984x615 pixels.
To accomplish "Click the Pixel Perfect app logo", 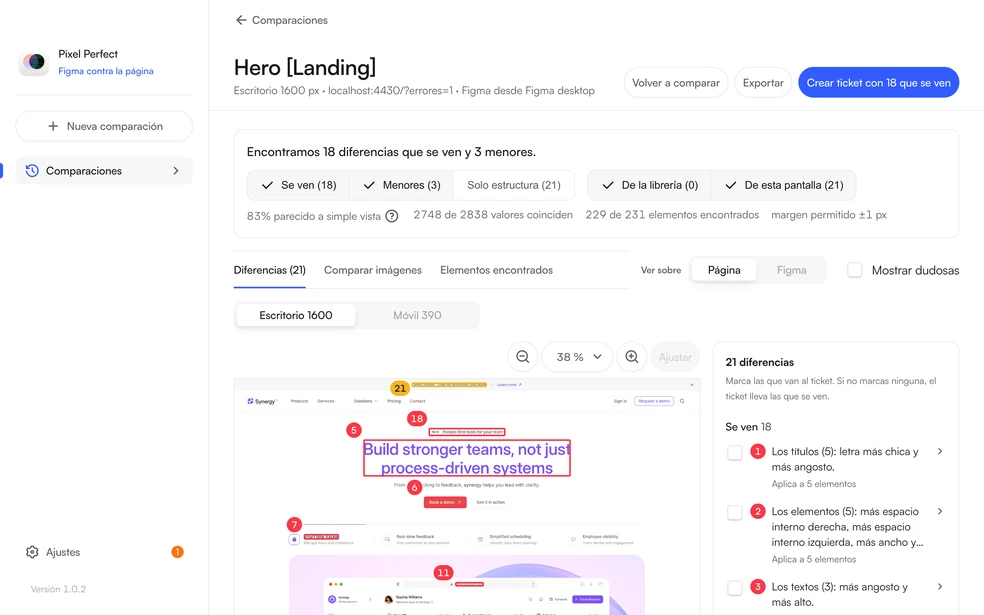I will point(34,62).
